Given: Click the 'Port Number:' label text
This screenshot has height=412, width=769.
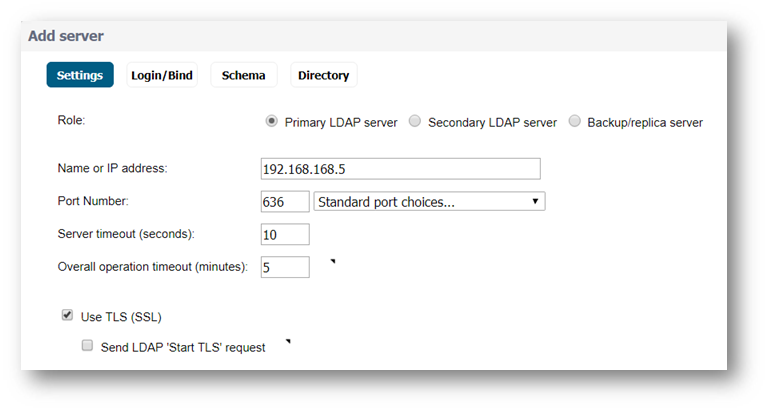Looking at the screenshot, I should [x=93, y=201].
